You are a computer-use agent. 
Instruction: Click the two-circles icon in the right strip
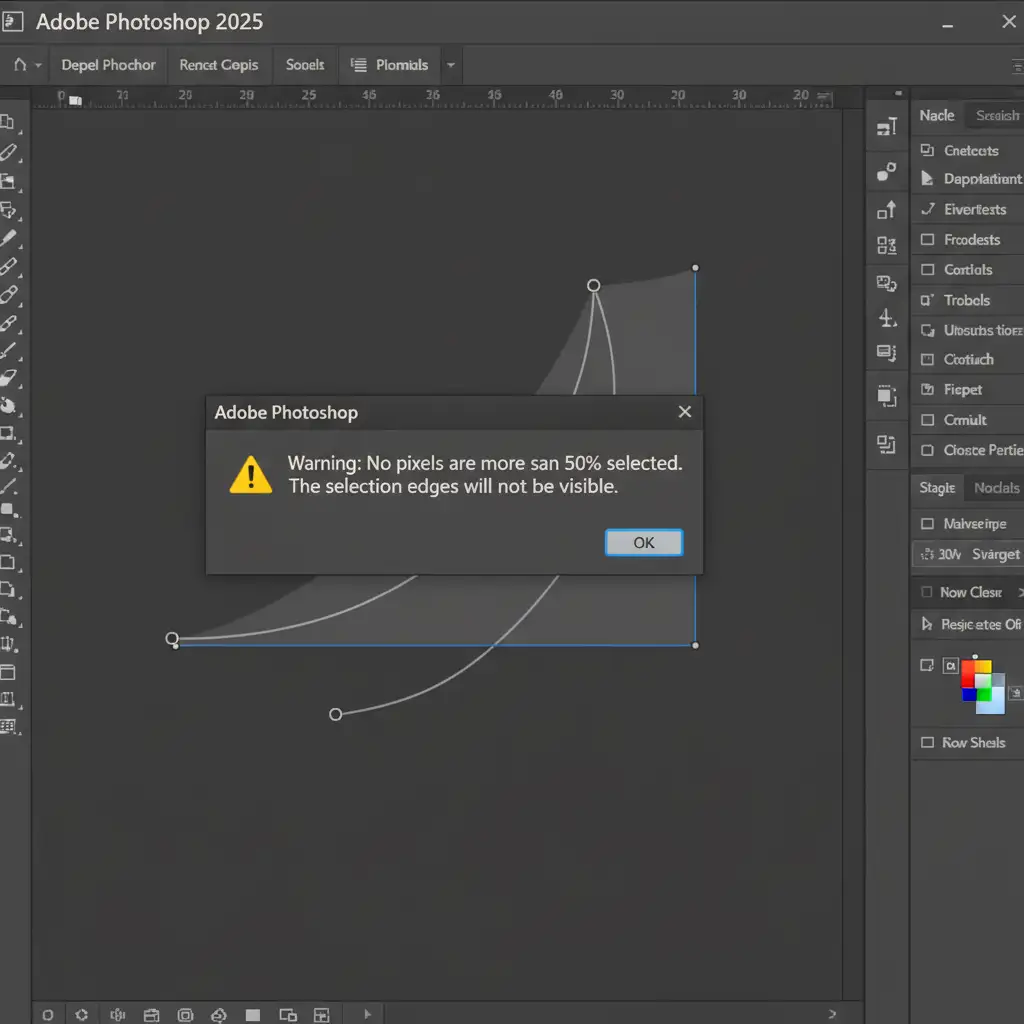(x=886, y=171)
